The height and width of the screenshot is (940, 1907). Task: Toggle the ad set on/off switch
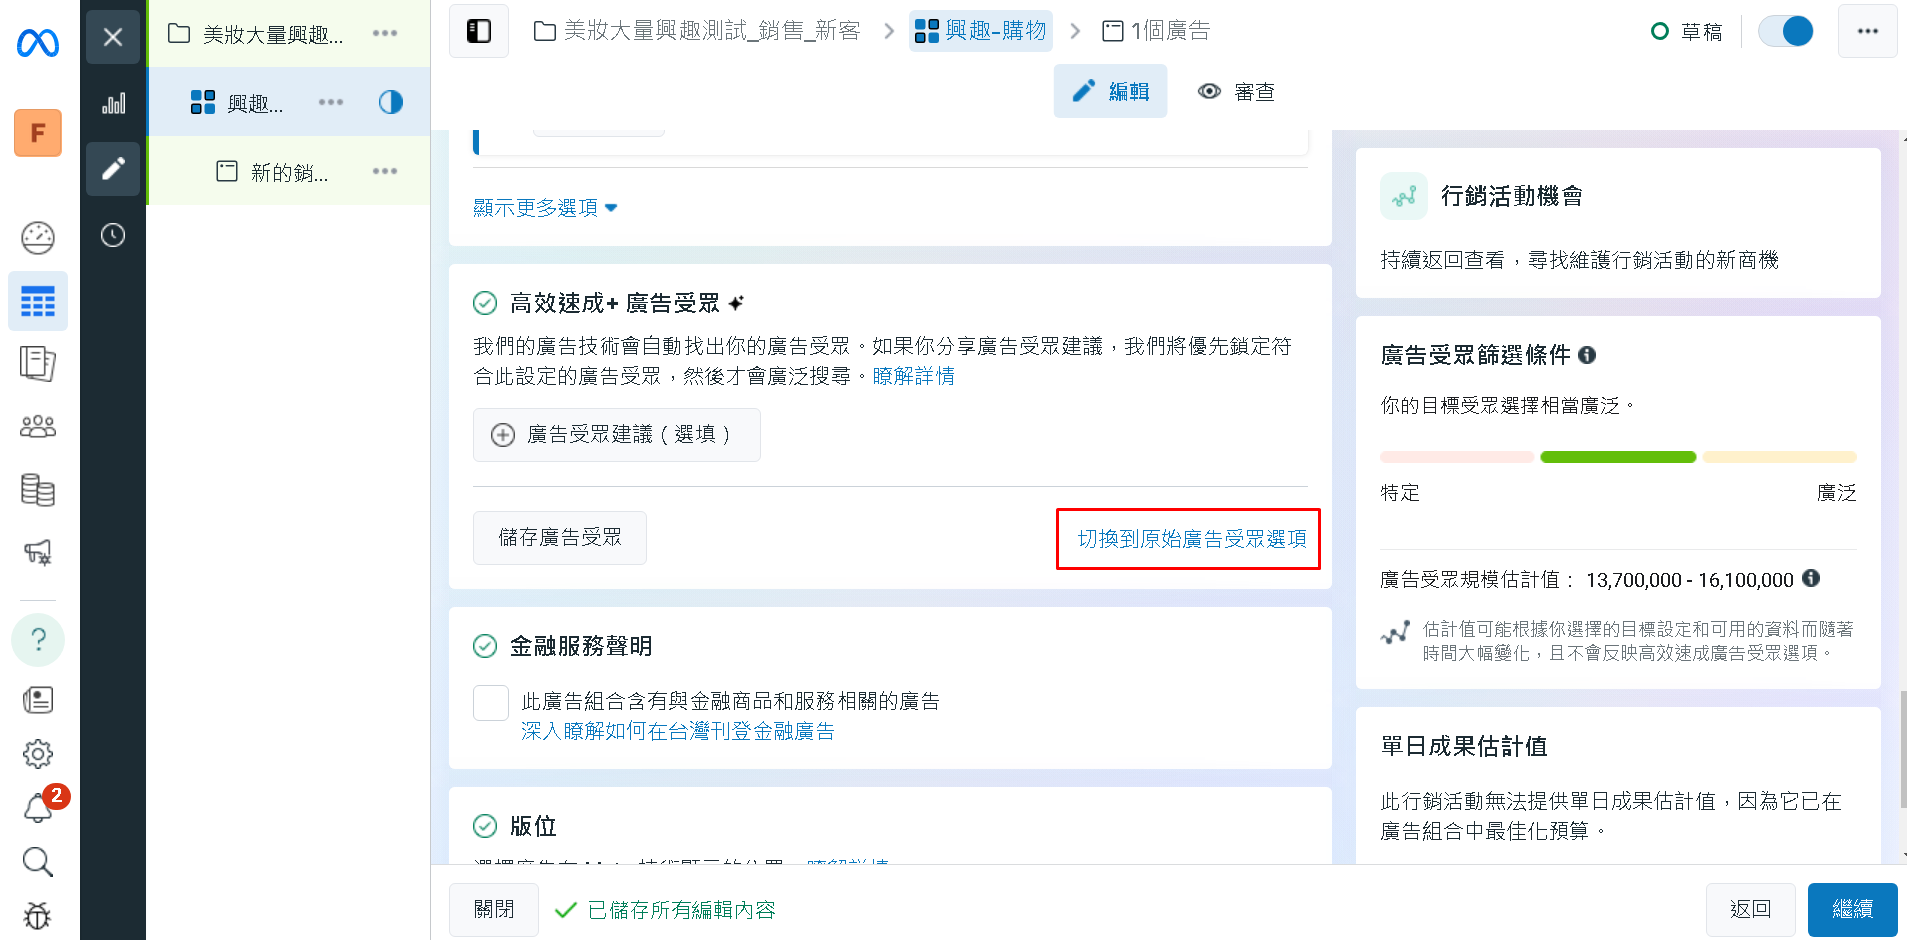coord(1786,31)
